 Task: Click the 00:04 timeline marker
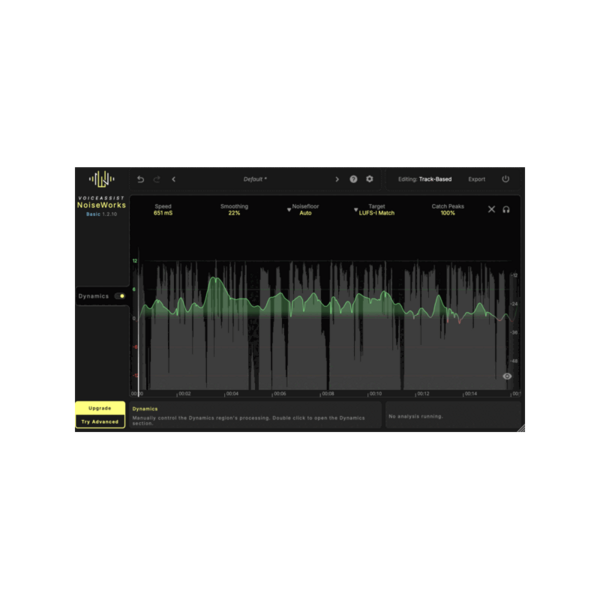[232, 393]
